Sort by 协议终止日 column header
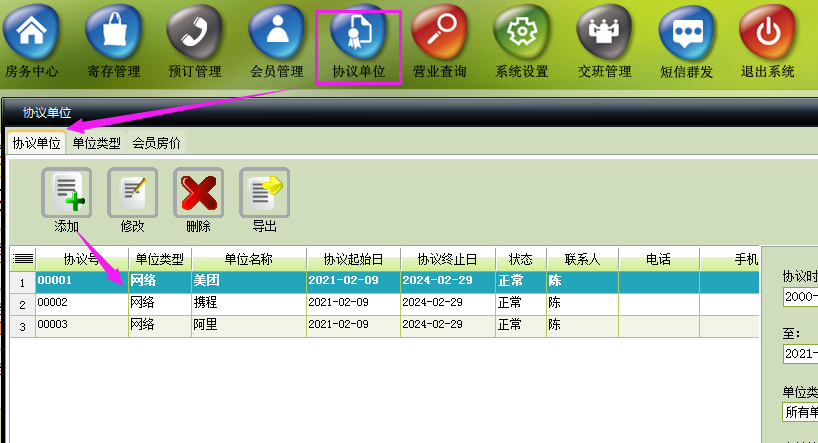The height and width of the screenshot is (443, 818). tap(448, 259)
